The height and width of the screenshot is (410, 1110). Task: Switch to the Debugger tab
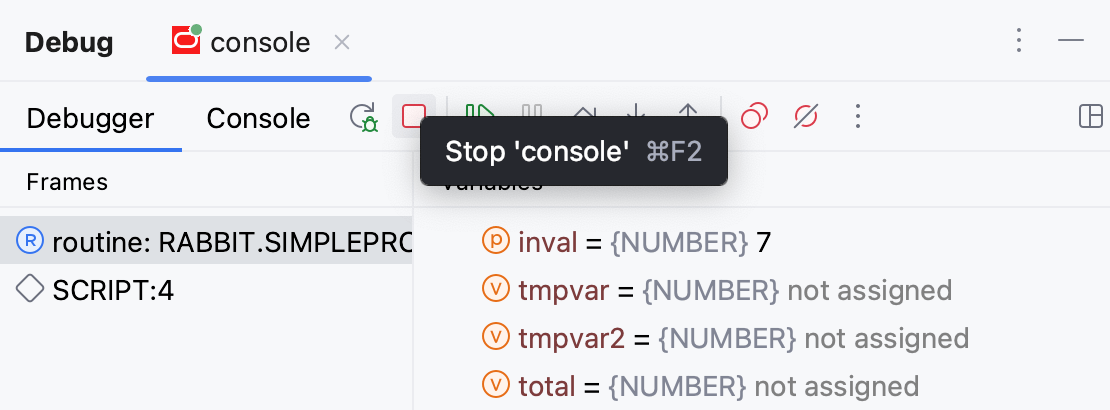click(x=90, y=119)
